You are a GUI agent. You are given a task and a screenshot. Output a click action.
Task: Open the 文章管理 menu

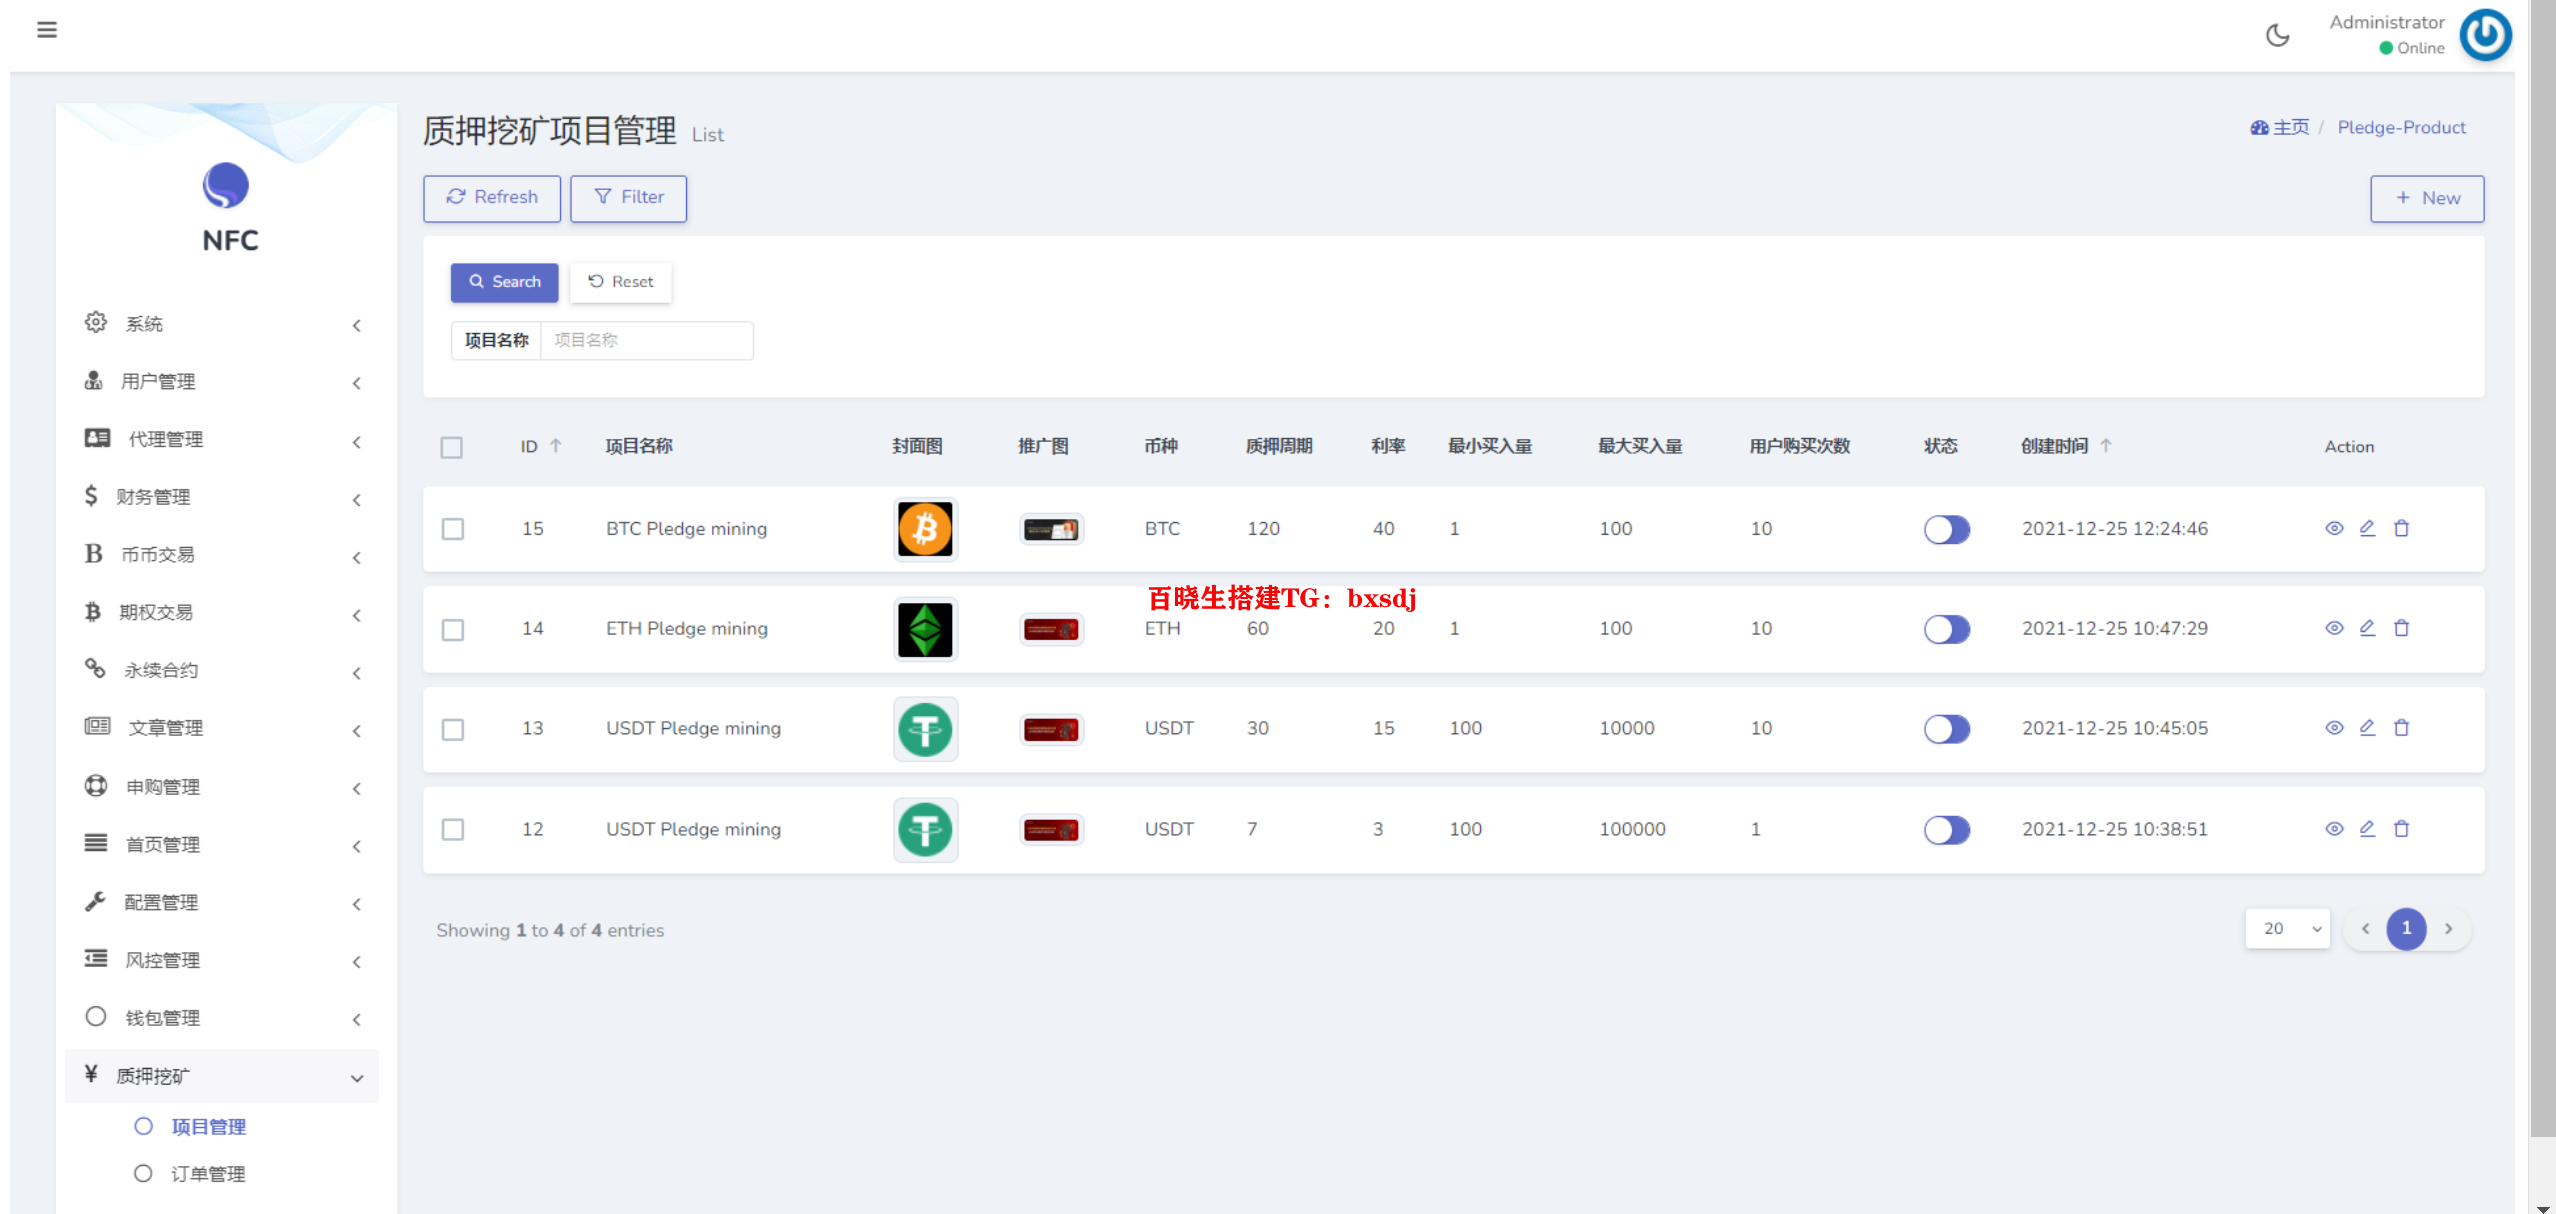(x=222, y=728)
